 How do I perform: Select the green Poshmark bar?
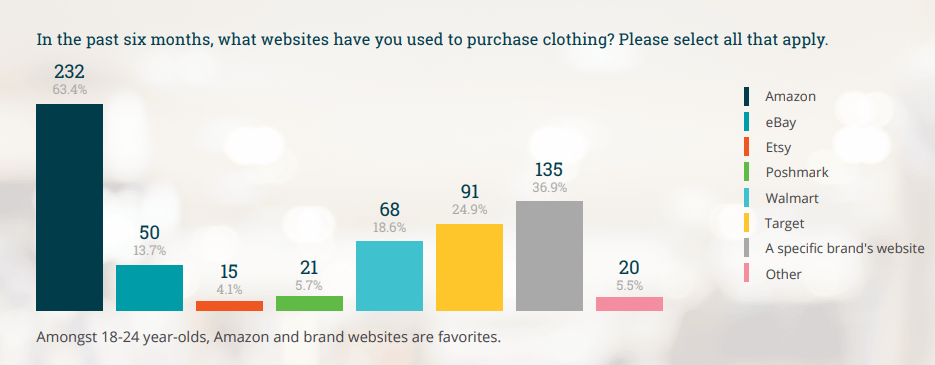click(x=309, y=304)
